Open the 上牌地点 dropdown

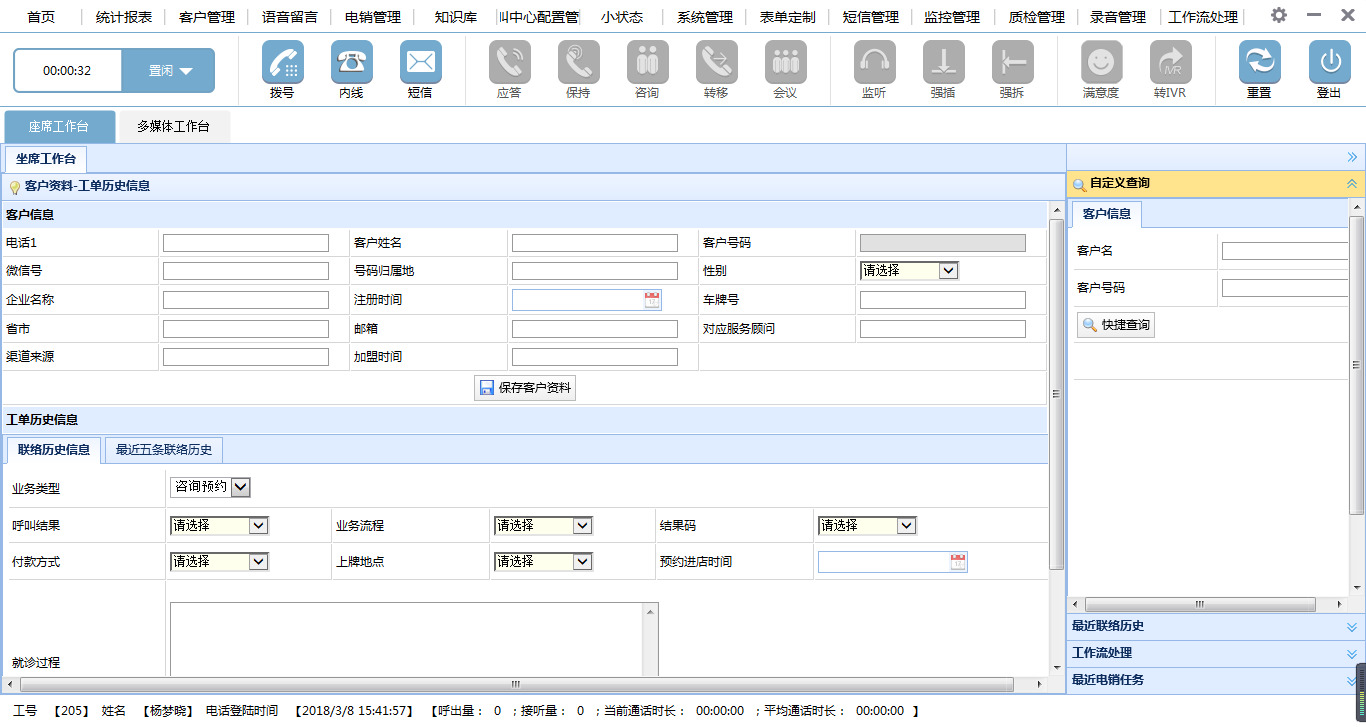(x=543, y=562)
